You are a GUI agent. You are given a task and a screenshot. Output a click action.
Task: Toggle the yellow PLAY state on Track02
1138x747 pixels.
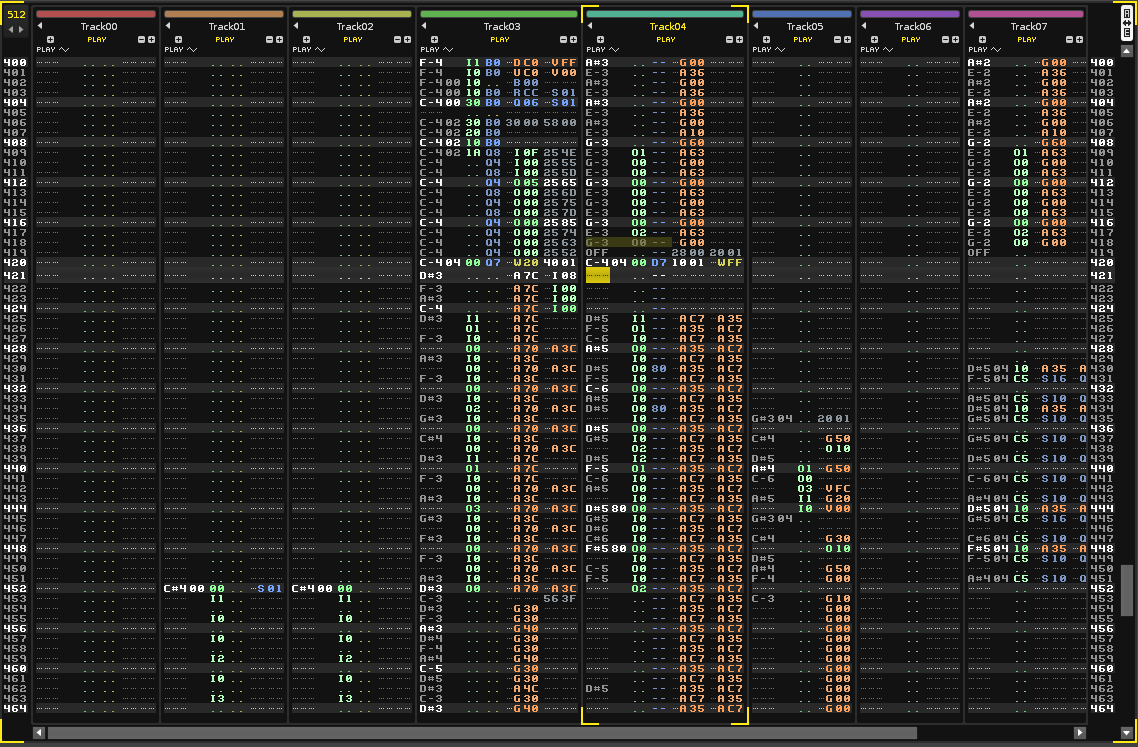tap(352, 39)
